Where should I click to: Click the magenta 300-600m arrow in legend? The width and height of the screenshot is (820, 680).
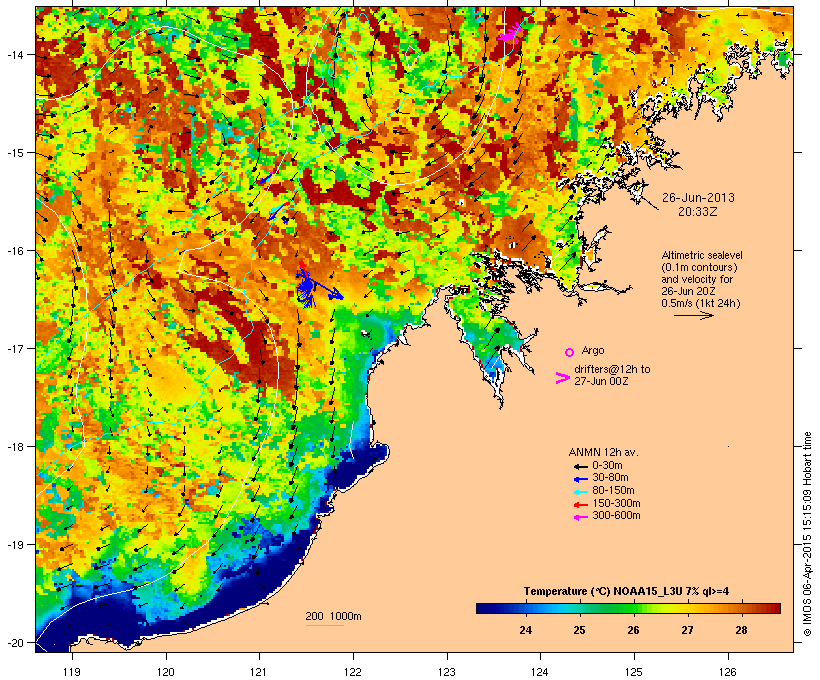580,517
